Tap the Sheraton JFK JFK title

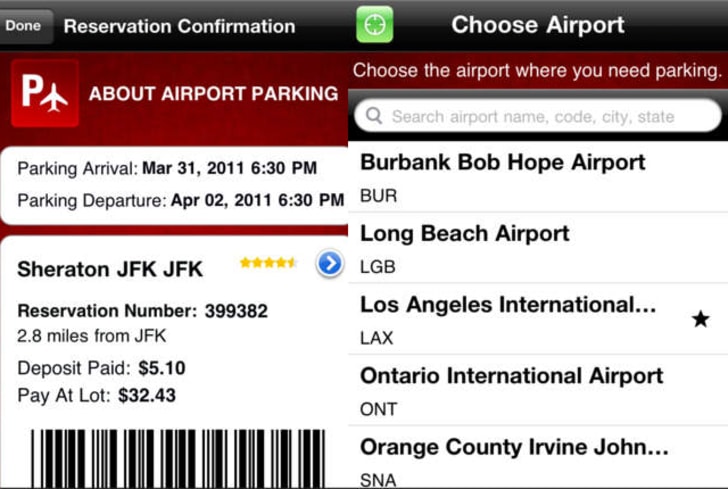pyautogui.click(x=110, y=269)
